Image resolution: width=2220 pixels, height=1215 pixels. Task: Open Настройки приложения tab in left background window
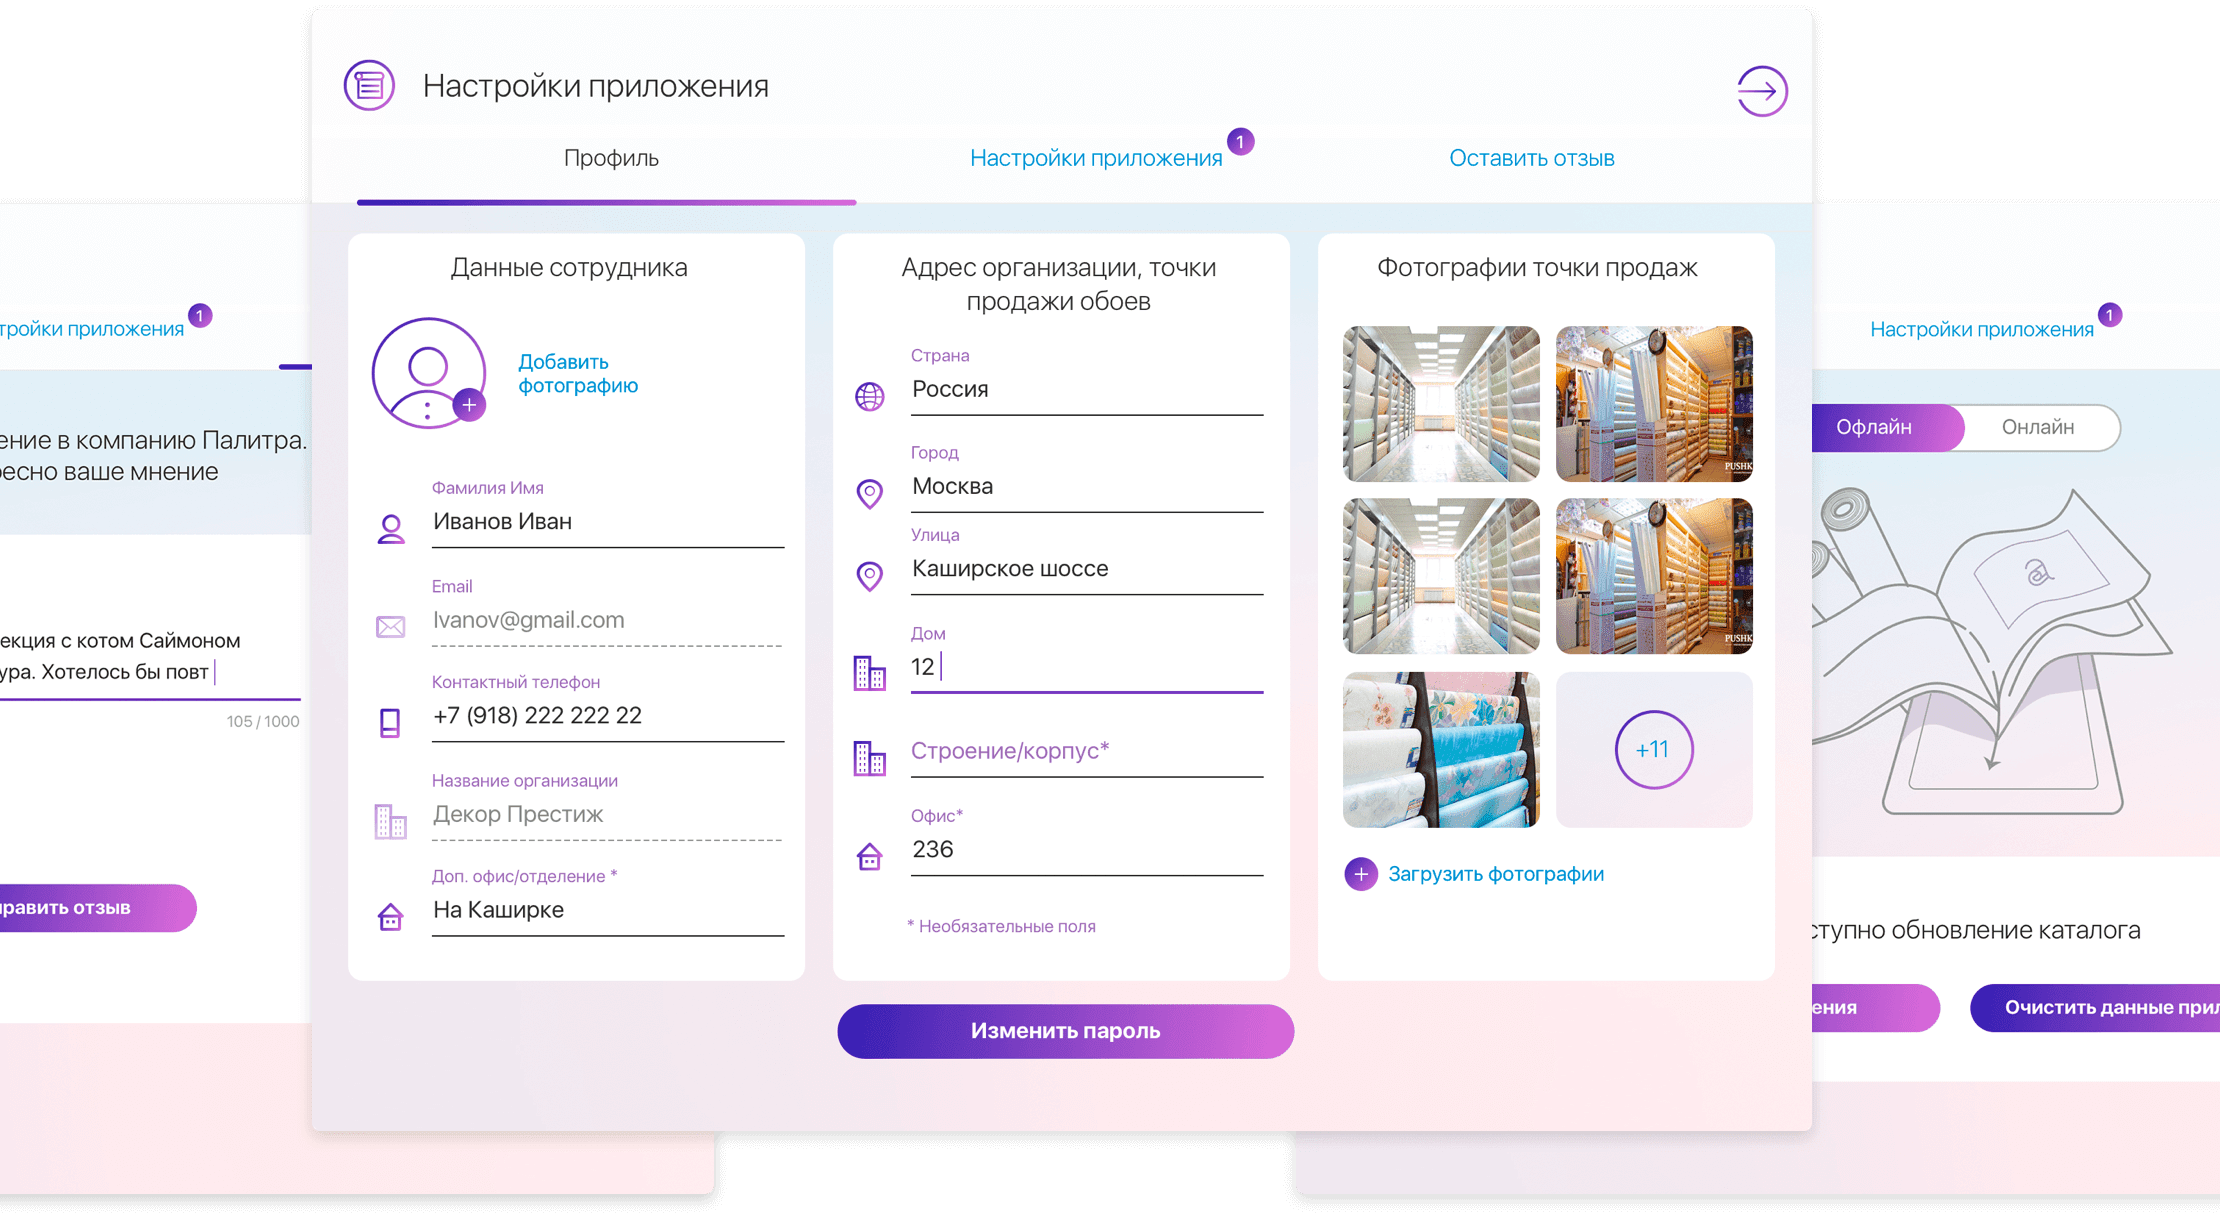[92, 329]
